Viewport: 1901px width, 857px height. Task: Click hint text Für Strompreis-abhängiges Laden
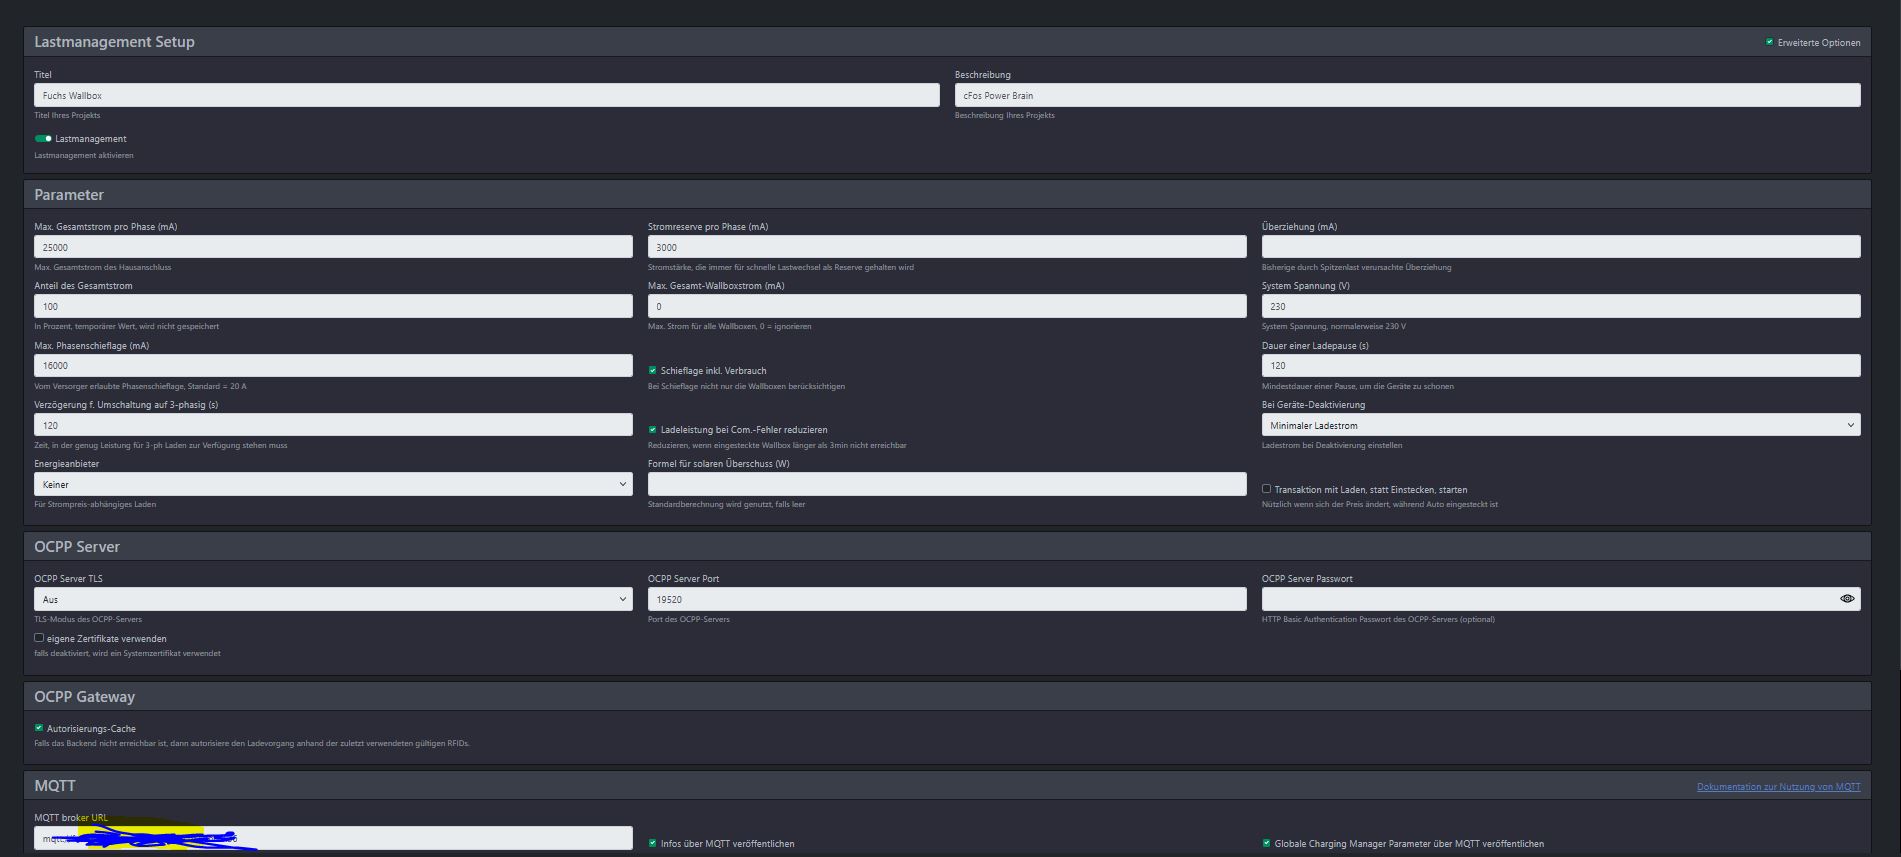click(x=95, y=504)
